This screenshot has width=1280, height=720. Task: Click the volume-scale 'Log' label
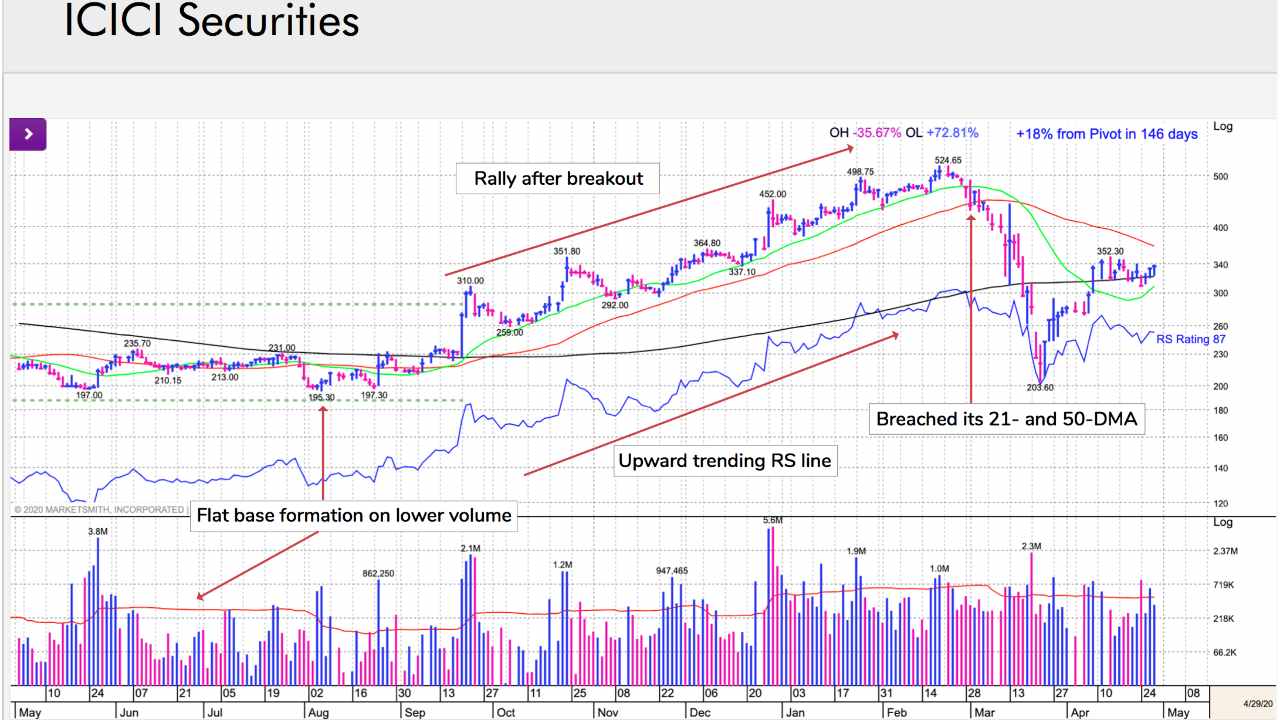[1222, 523]
